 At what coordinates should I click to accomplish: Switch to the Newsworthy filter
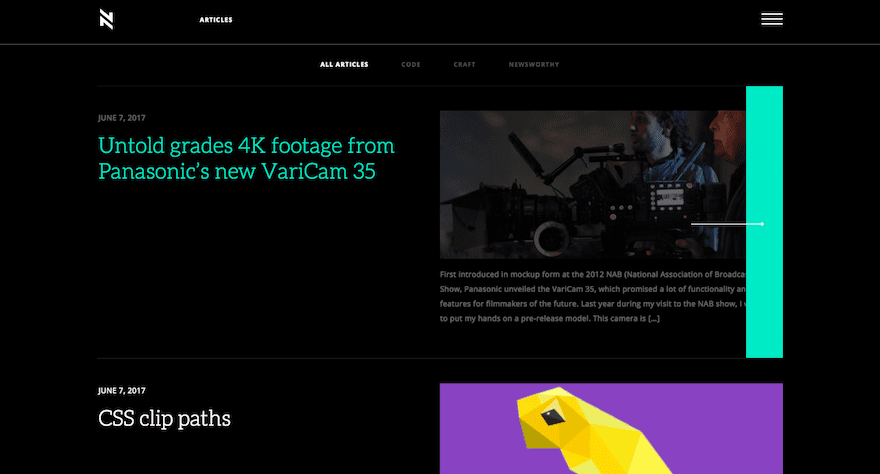(534, 65)
